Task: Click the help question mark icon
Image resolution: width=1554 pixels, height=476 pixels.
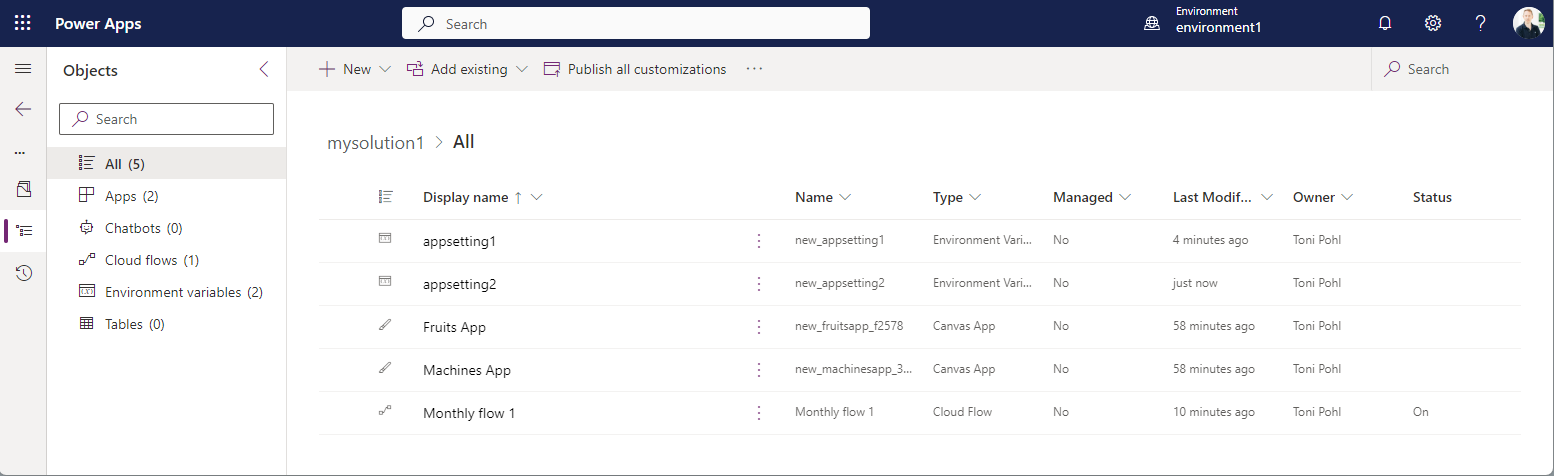Action: tap(1481, 23)
